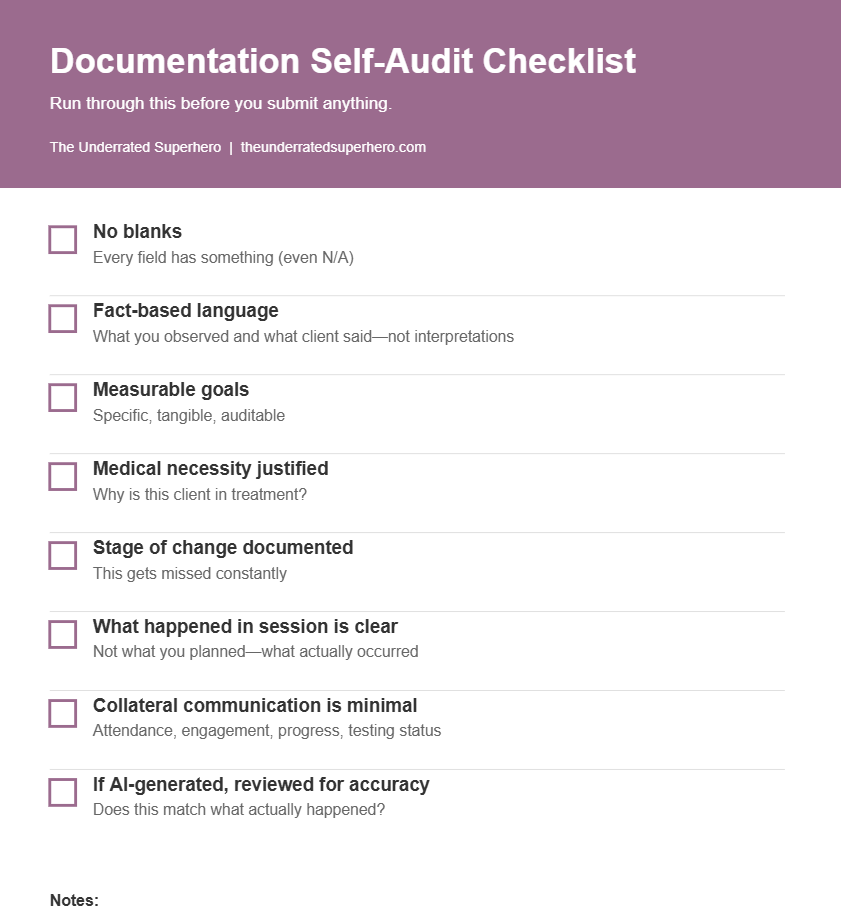Check the 'No blanks' checkbox
The height and width of the screenshot is (909, 841).
[x=63, y=240]
